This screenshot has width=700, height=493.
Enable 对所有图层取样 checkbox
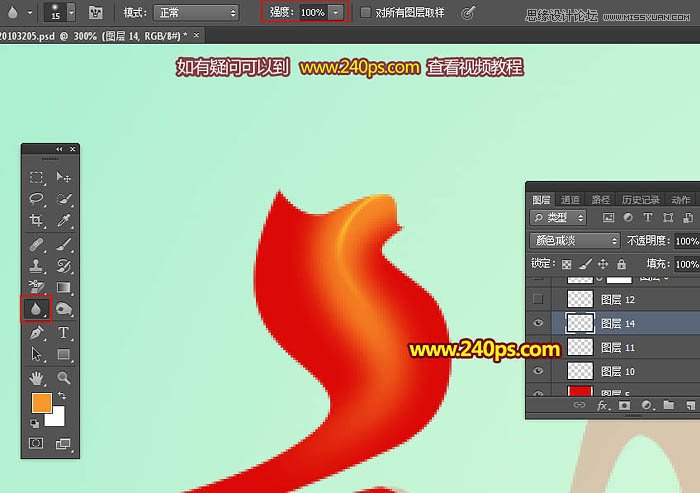pyautogui.click(x=366, y=13)
